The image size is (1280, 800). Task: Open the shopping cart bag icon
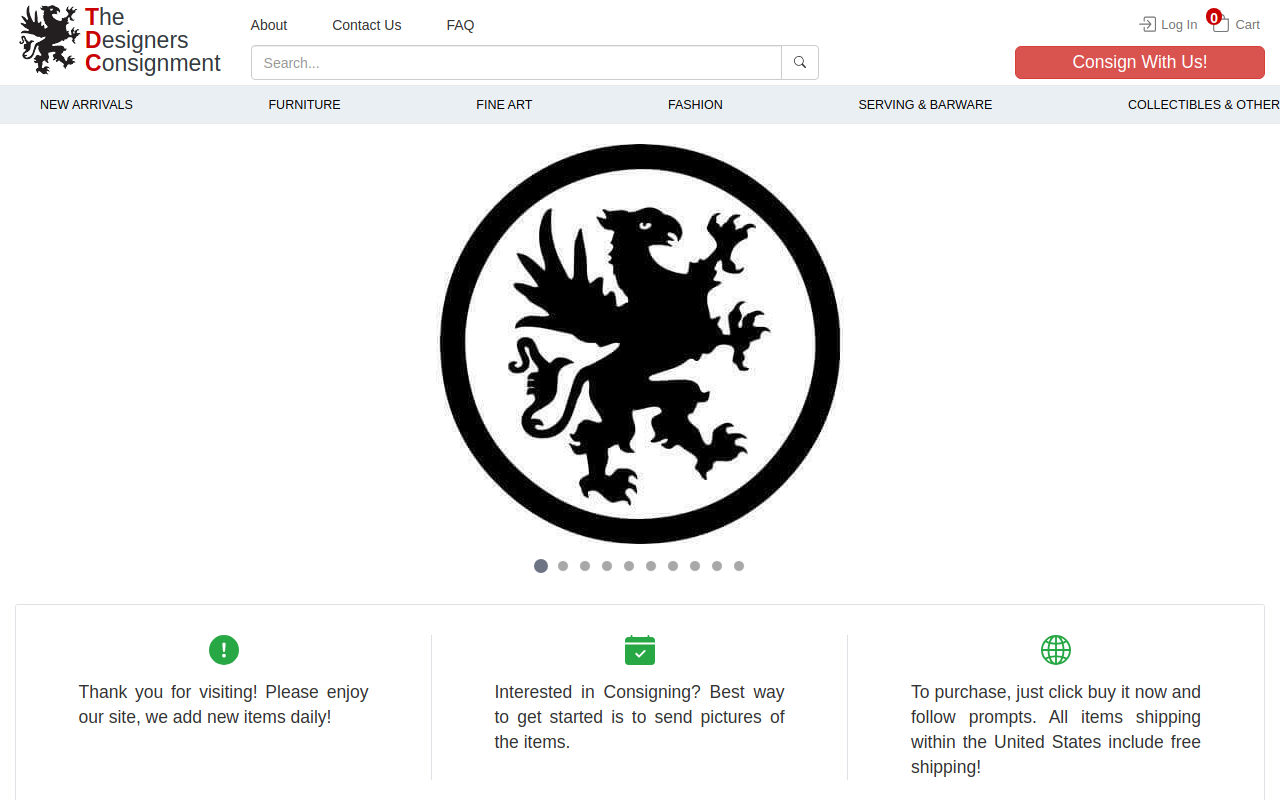[x=1221, y=24]
